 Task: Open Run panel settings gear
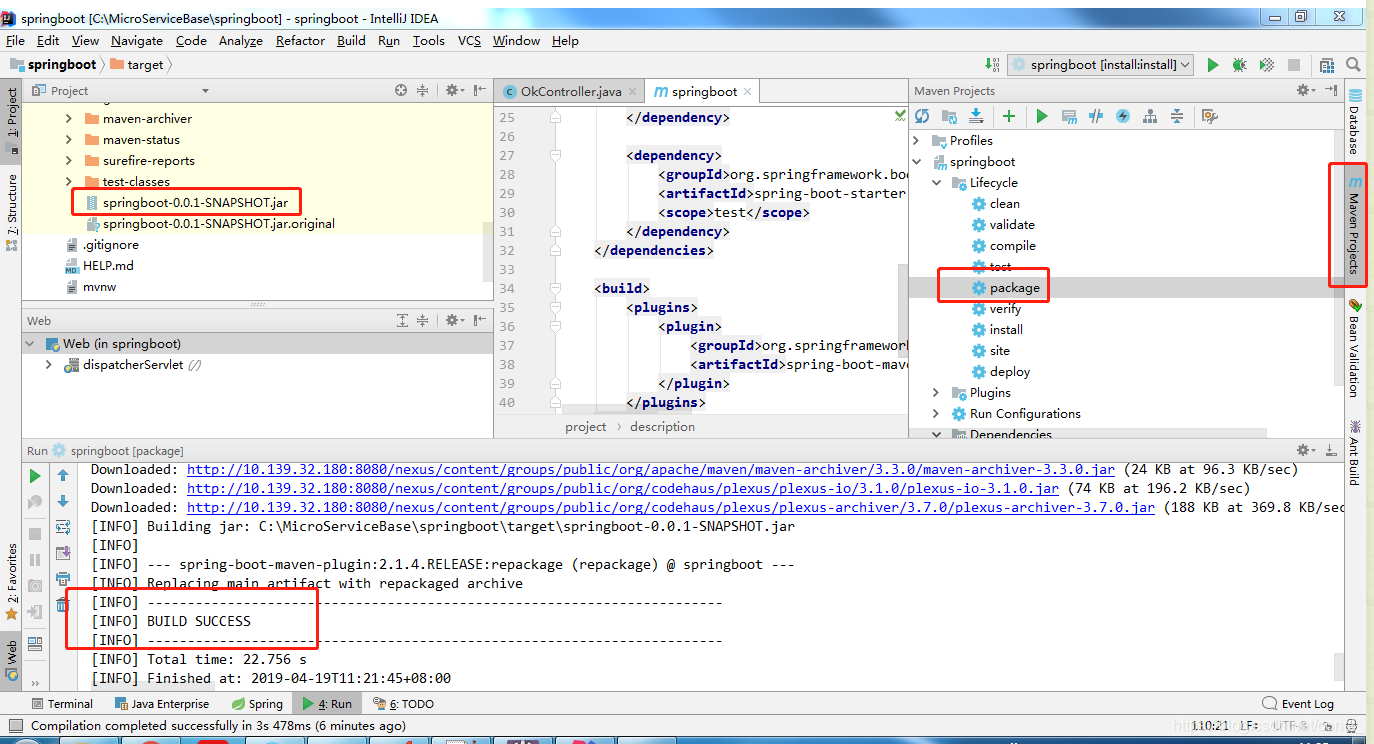point(1306,450)
